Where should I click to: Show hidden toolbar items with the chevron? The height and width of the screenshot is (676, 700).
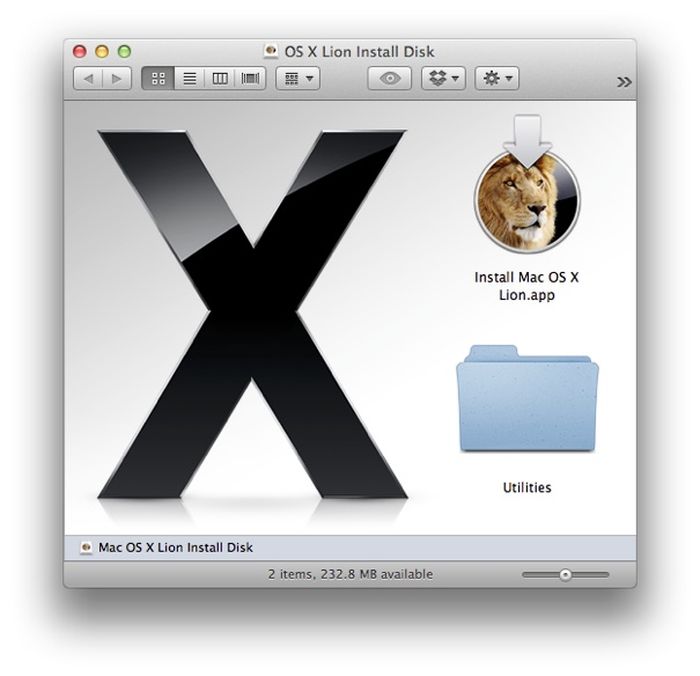(x=624, y=82)
